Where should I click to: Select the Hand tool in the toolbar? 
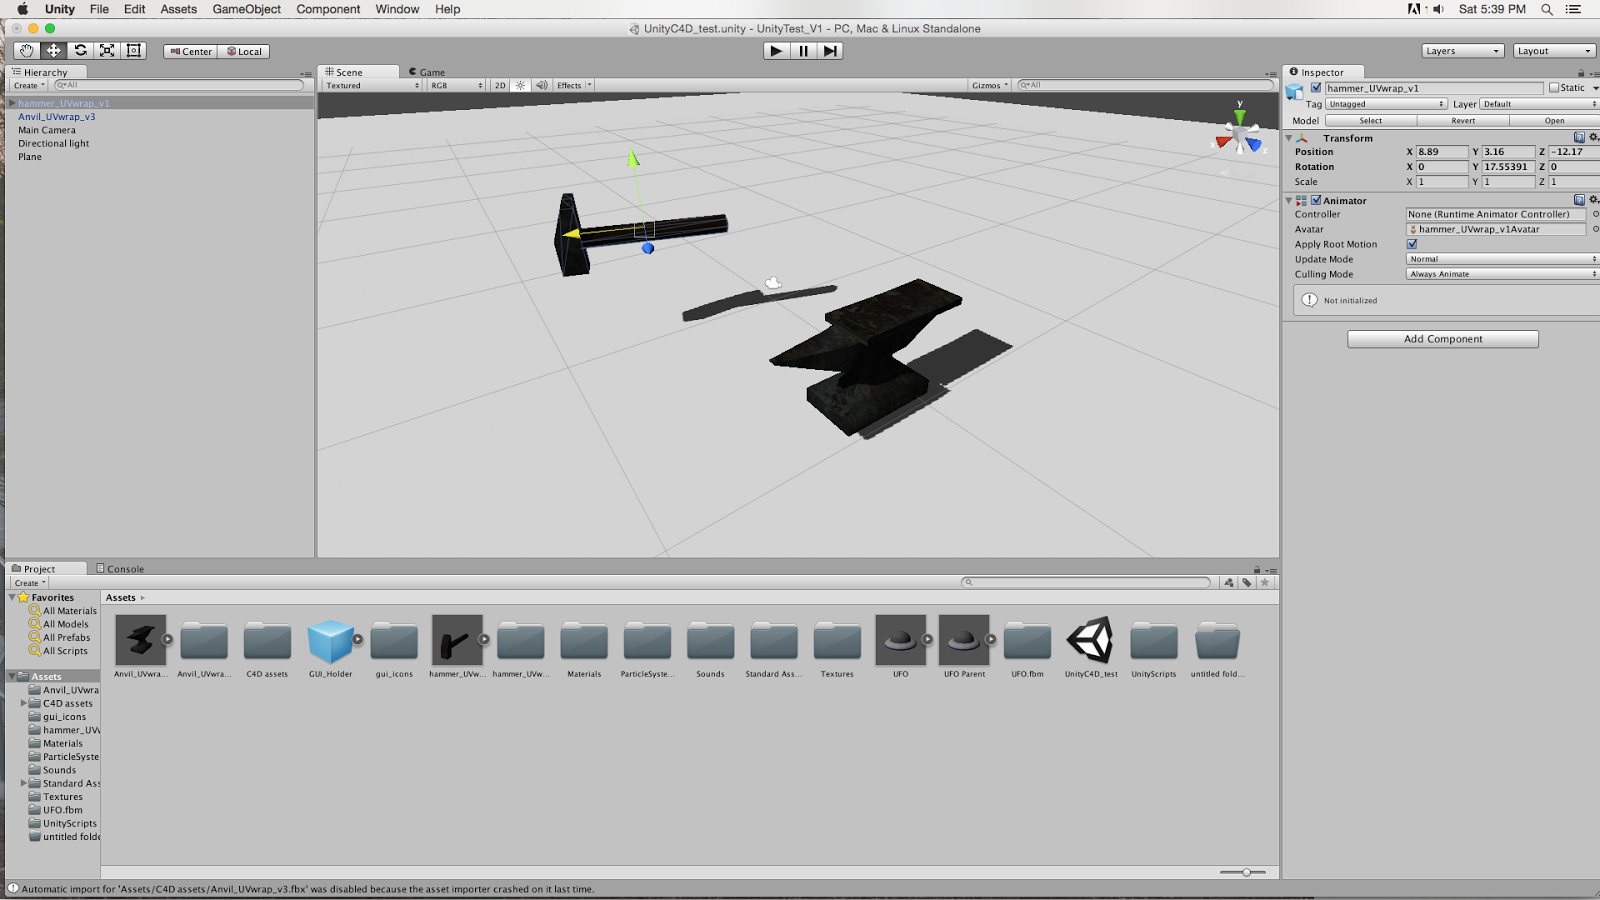[27, 51]
